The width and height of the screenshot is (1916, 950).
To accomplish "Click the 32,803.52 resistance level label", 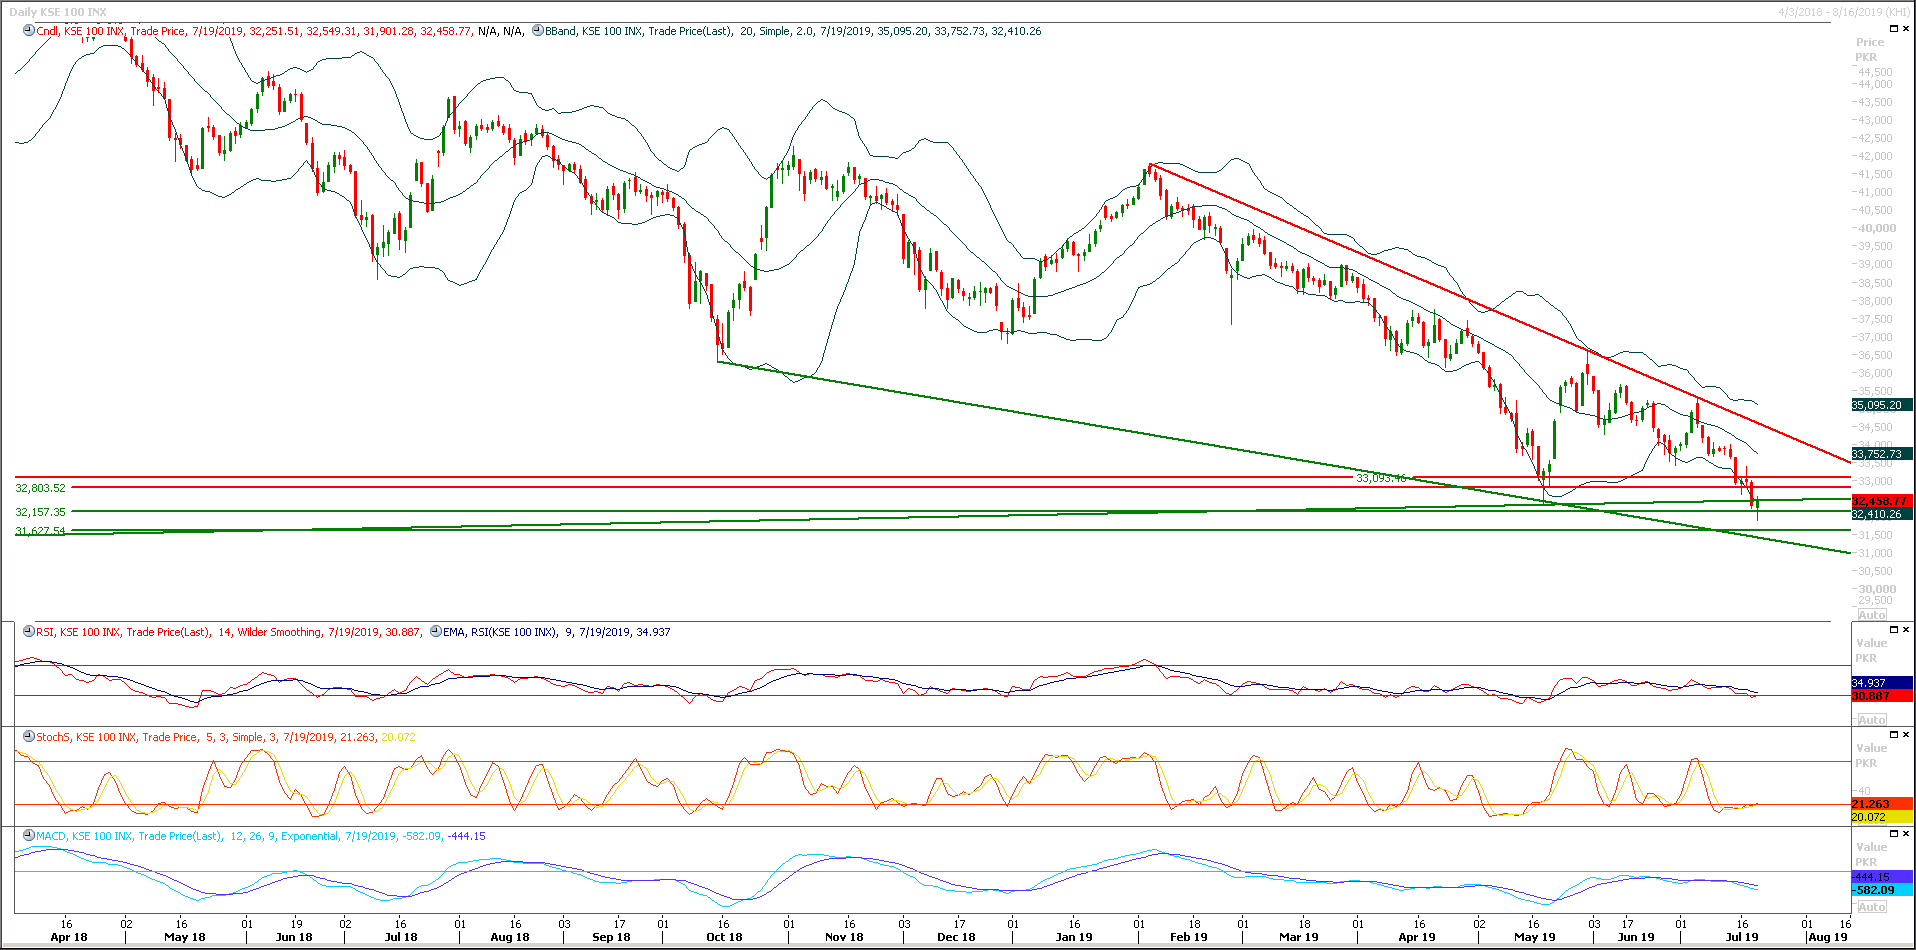I will (39, 488).
